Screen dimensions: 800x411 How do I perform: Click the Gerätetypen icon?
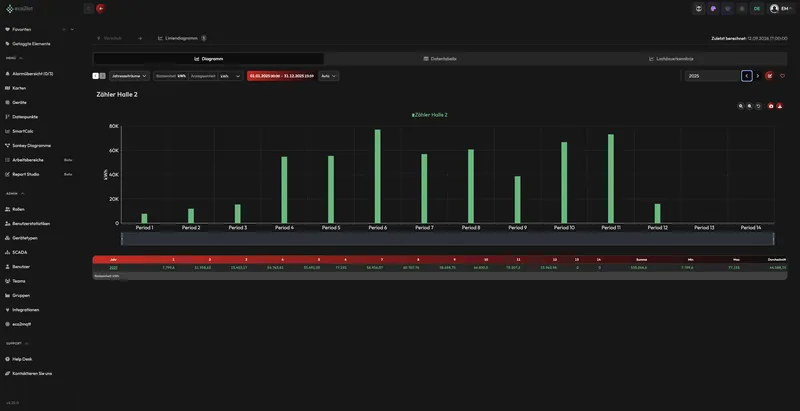[x=8, y=238]
